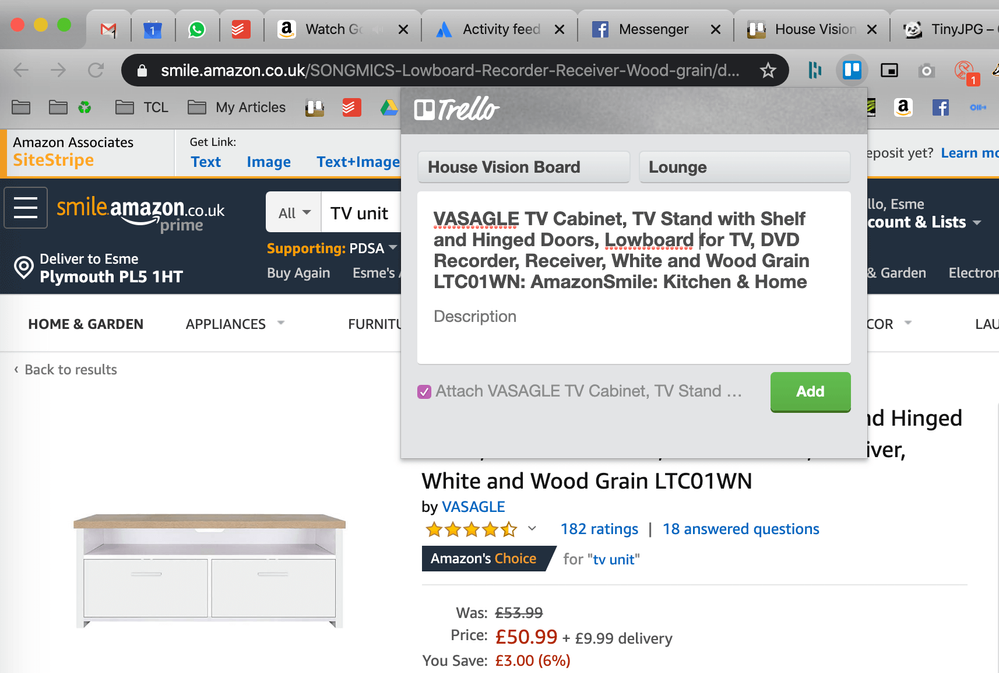Open the Amazon bookmark in bookmarks bar
The image size is (999, 673).
(x=903, y=108)
